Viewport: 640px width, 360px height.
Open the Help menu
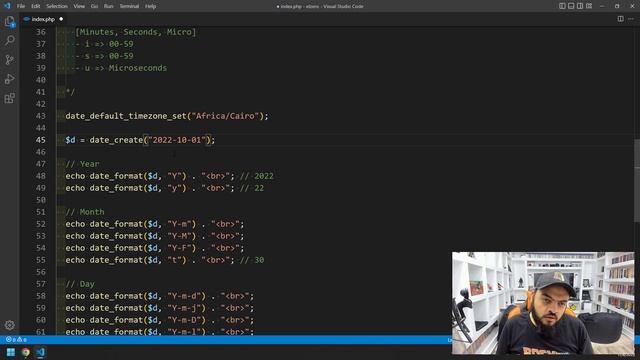pyautogui.click(x=151, y=6)
